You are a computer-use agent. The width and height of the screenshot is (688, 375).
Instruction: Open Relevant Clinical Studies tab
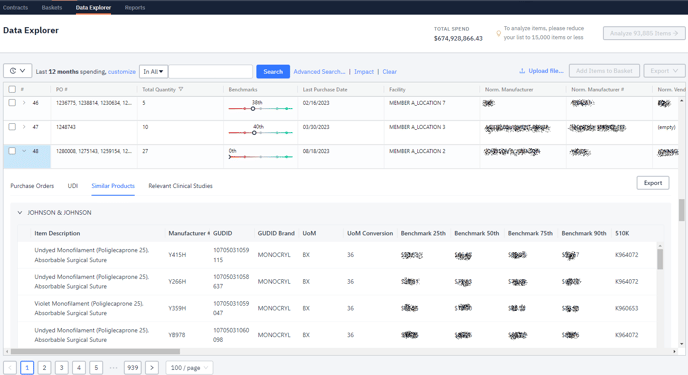click(180, 186)
